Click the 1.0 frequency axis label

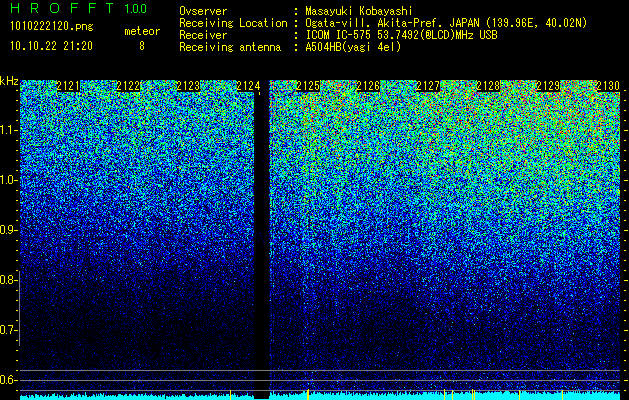pos(8,181)
